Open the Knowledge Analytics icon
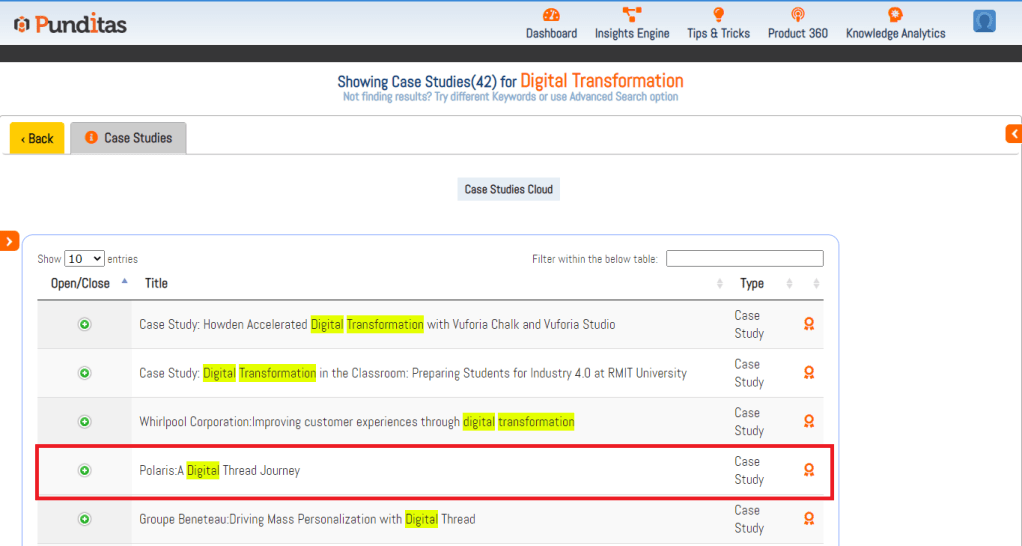This screenshot has height=546, width=1022. pyautogui.click(x=895, y=15)
